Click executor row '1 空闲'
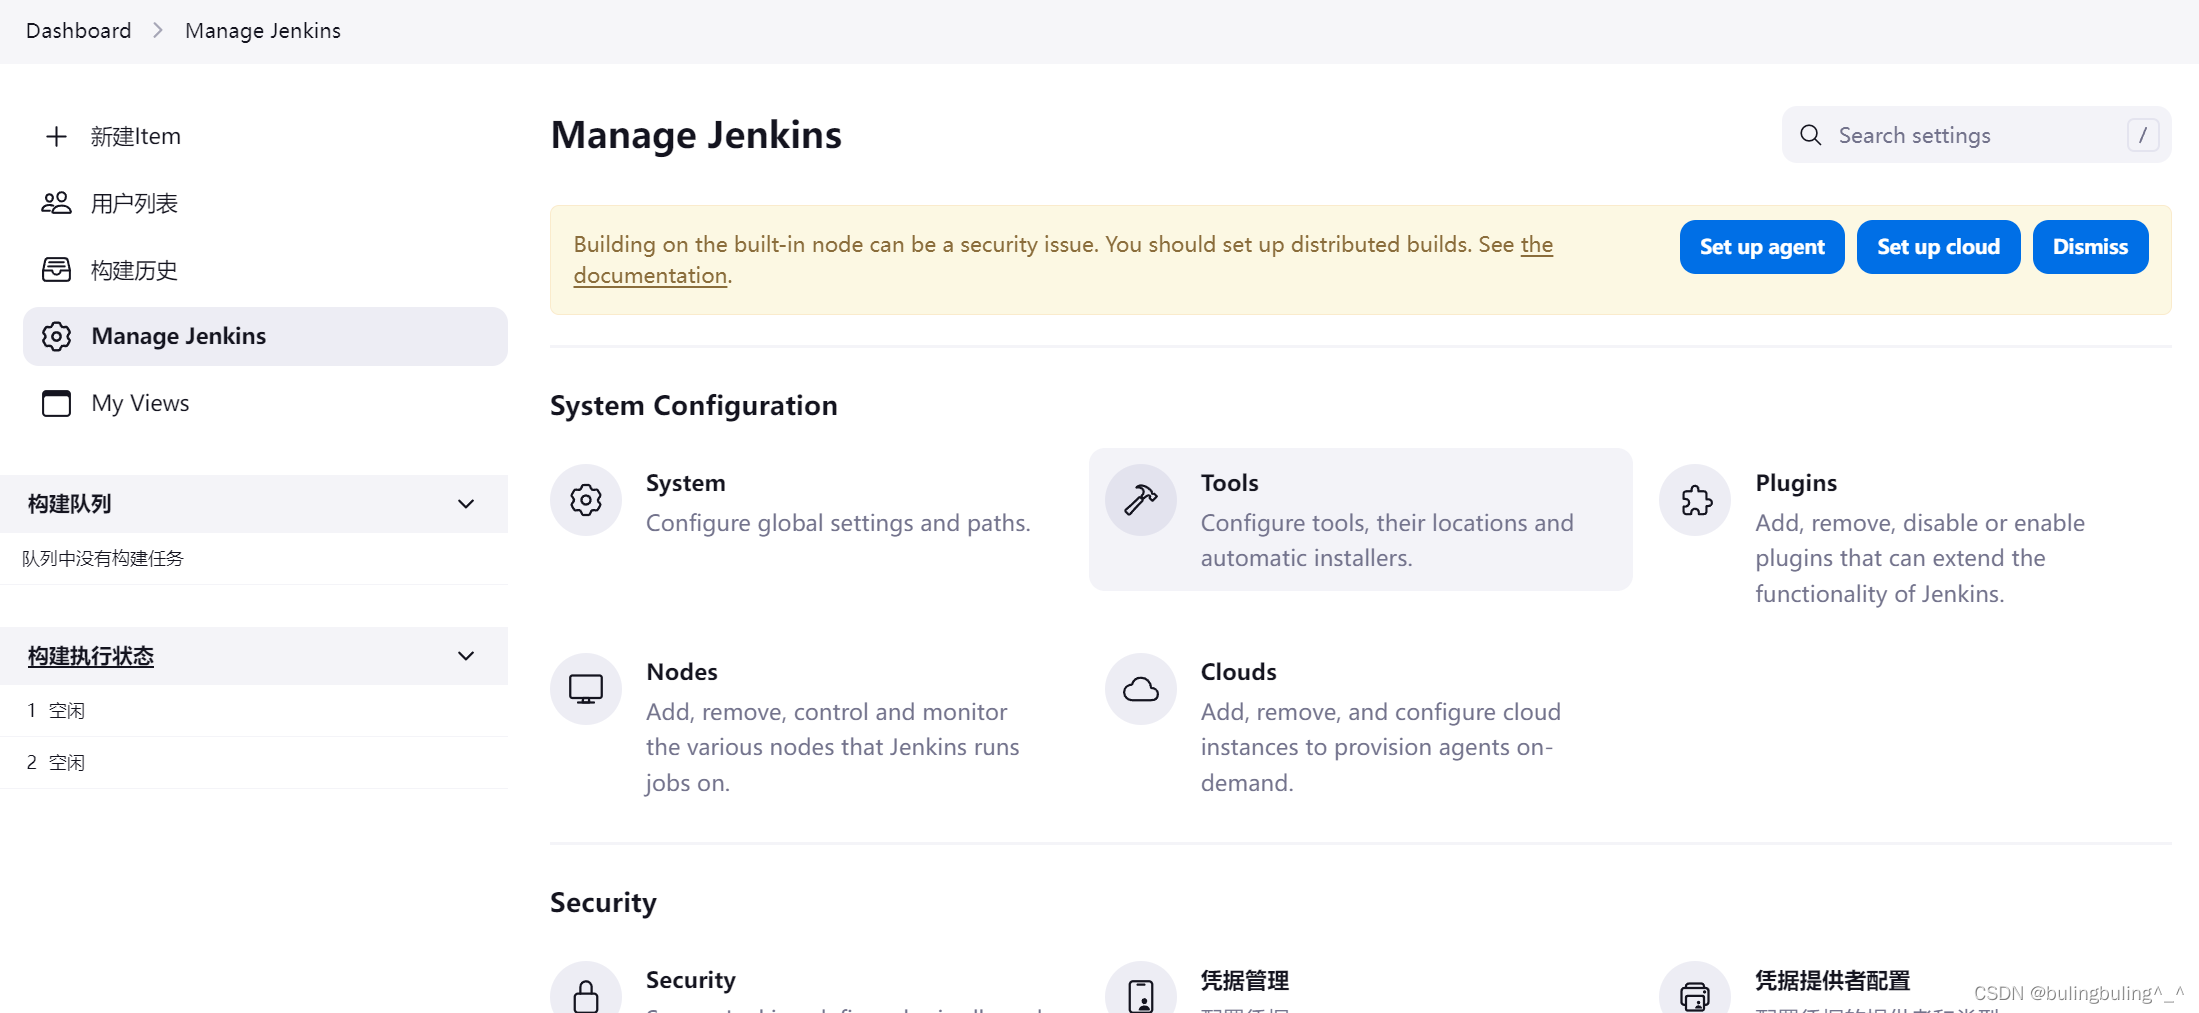This screenshot has width=2199, height=1013. click(254, 711)
